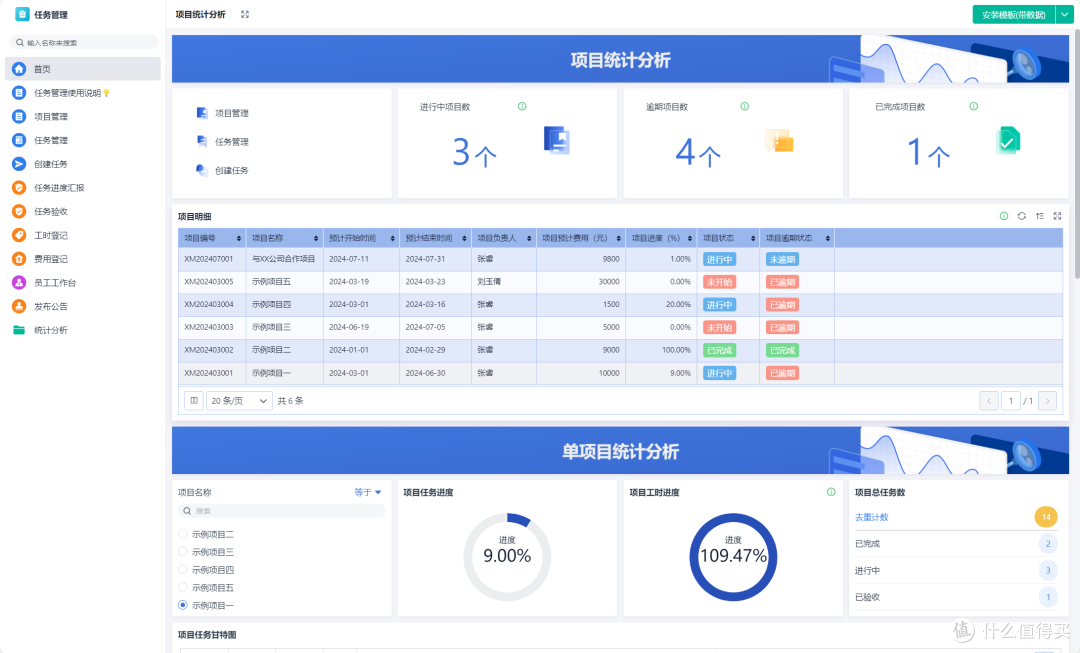
Task: Click info icon in 项目明细 table toolbar
Action: (x=1004, y=216)
